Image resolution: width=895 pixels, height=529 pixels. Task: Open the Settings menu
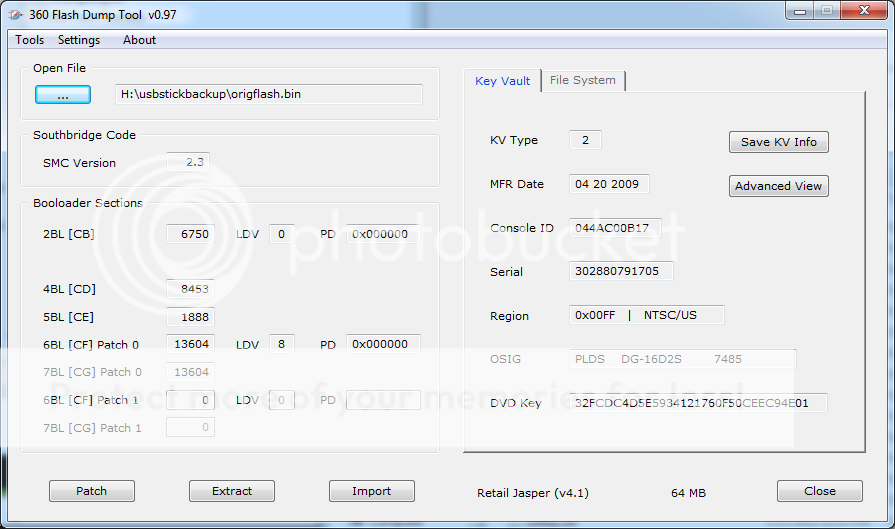click(79, 40)
